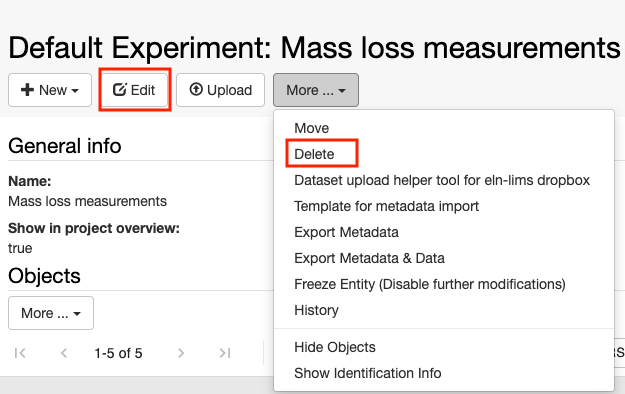This screenshot has width=625, height=394.
Task: Choose Export Metadata option
Action: 346,232
